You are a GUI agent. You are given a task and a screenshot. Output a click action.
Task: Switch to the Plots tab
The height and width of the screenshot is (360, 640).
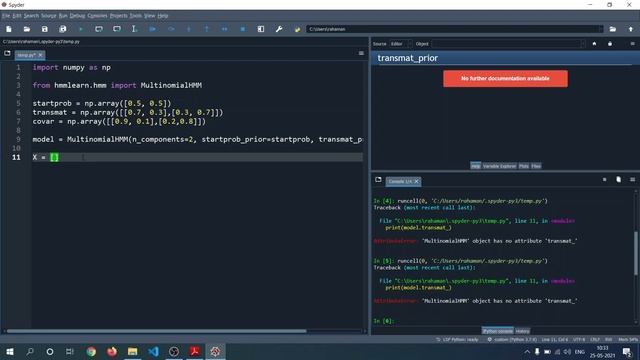pyautogui.click(x=524, y=166)
